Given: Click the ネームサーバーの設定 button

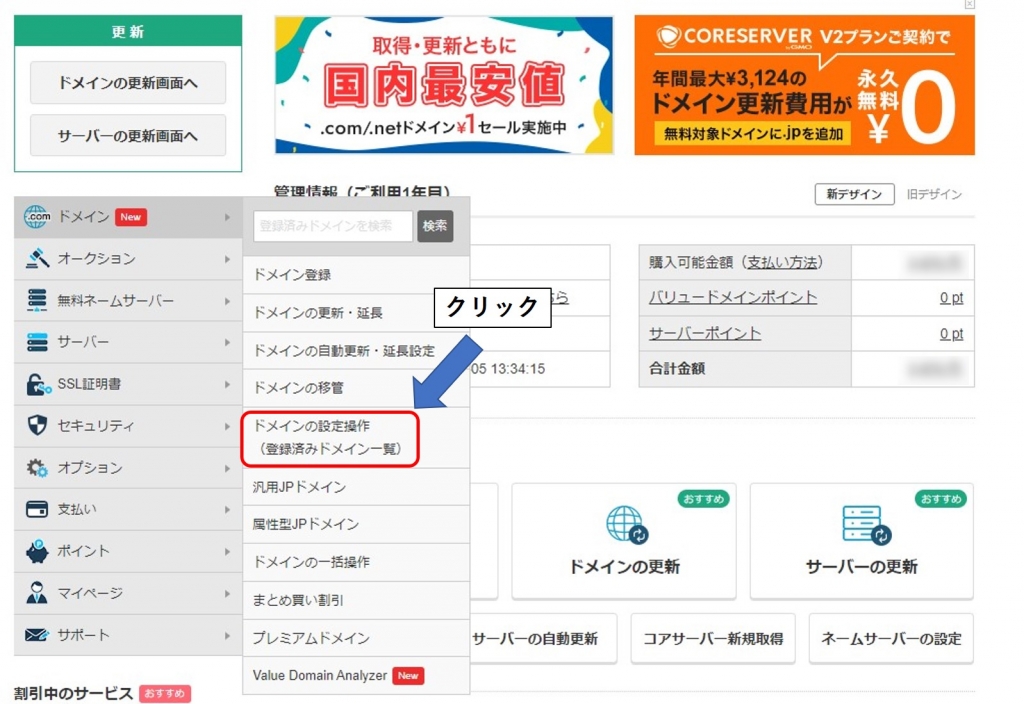Looking at the screenshot, I should click(x=891, y=639).
